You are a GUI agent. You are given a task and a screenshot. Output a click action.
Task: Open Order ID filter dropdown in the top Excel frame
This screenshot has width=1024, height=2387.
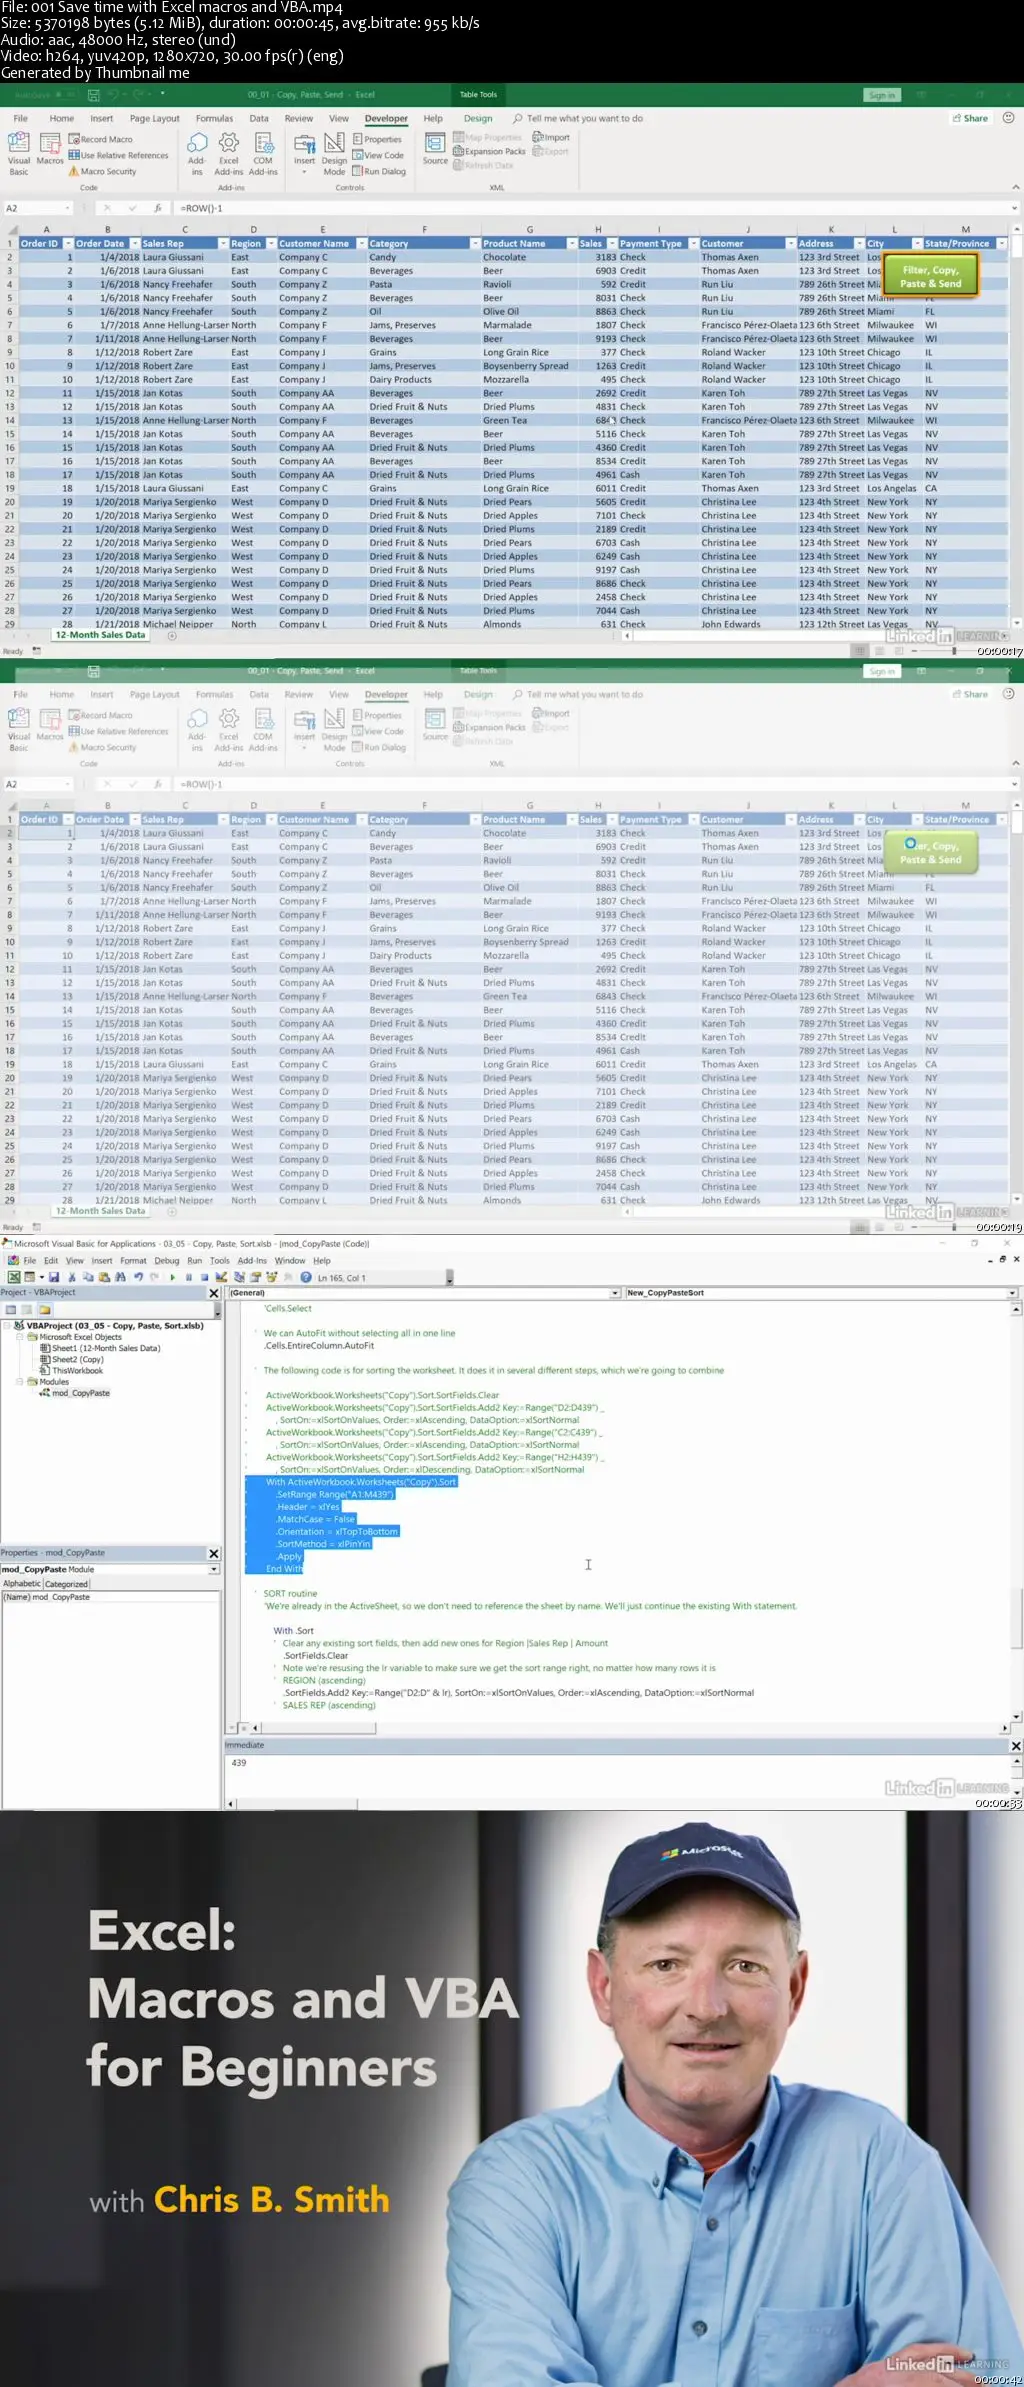tap(68, 244)
